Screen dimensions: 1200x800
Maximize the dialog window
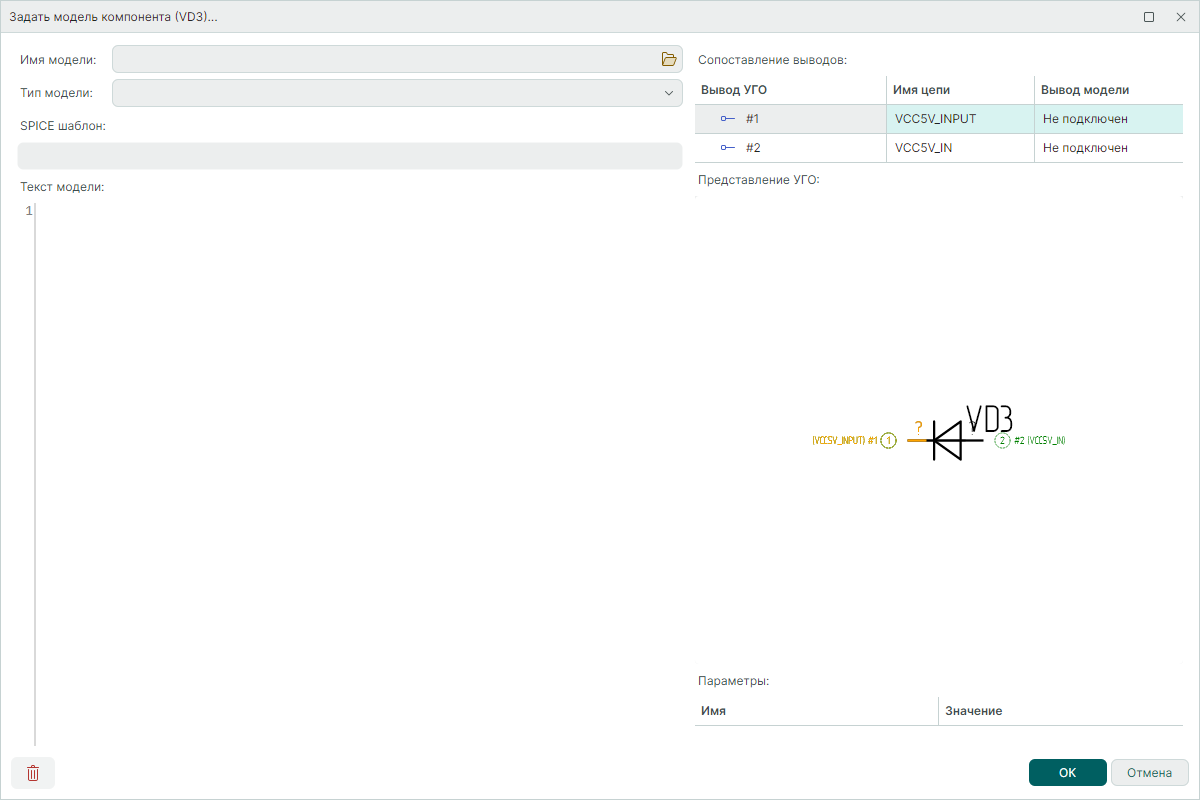[x=1149, y=17]
